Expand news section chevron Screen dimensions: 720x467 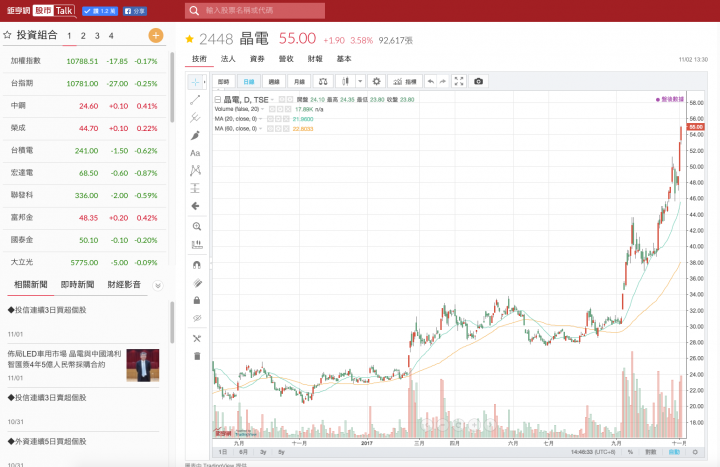click(x=158, y=286)
